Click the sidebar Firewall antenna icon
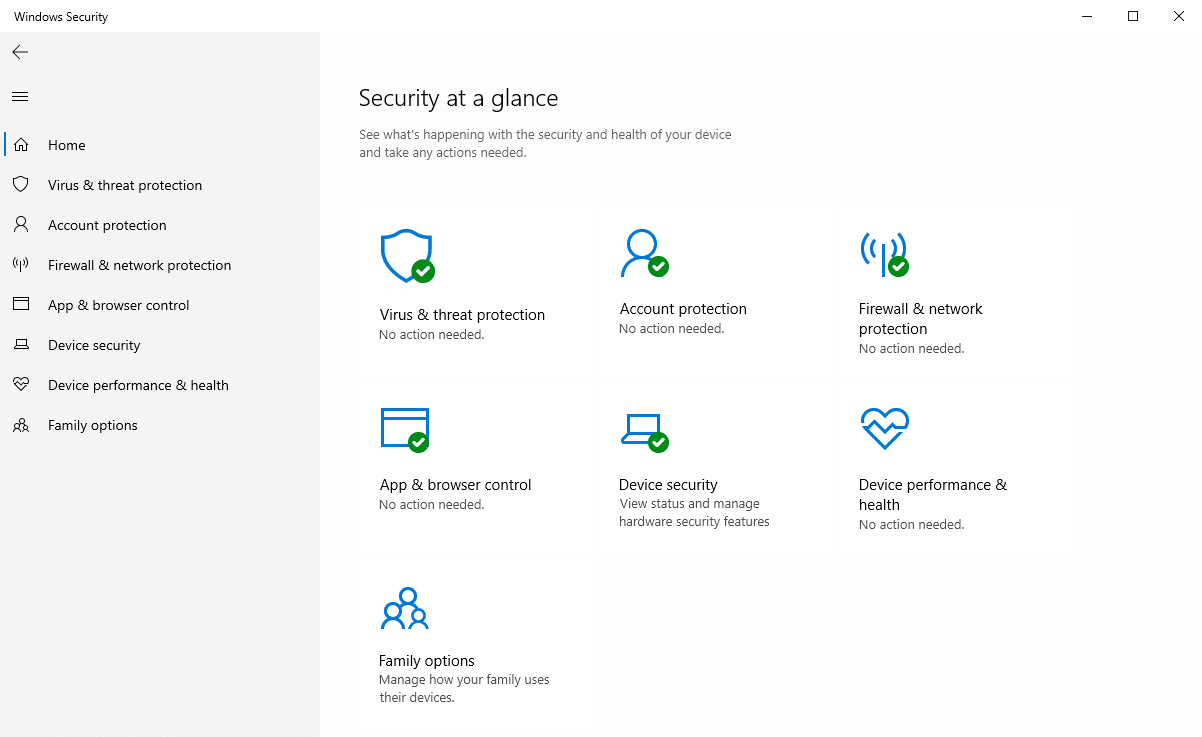1202x737 pixels. [x=21, y=265]
